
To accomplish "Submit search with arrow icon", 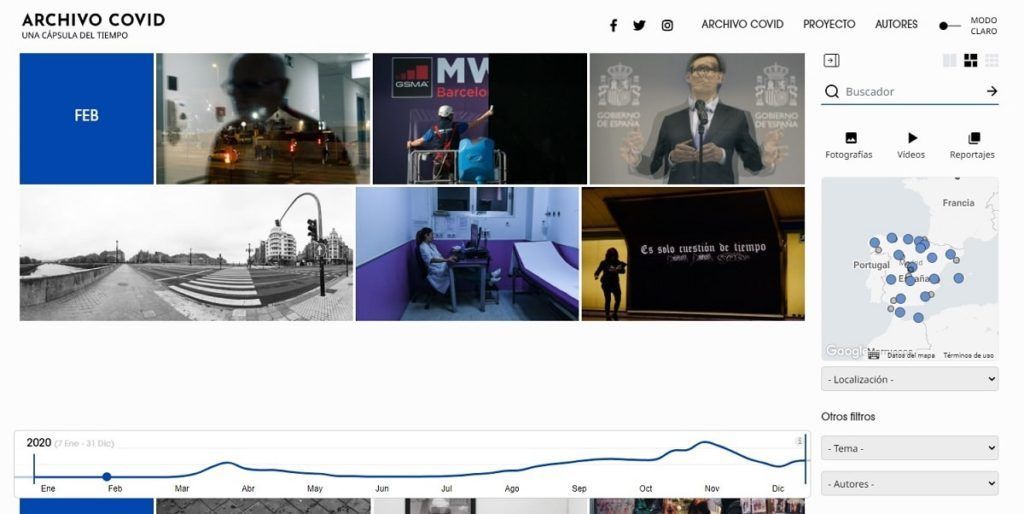I will tap(992, 91).
